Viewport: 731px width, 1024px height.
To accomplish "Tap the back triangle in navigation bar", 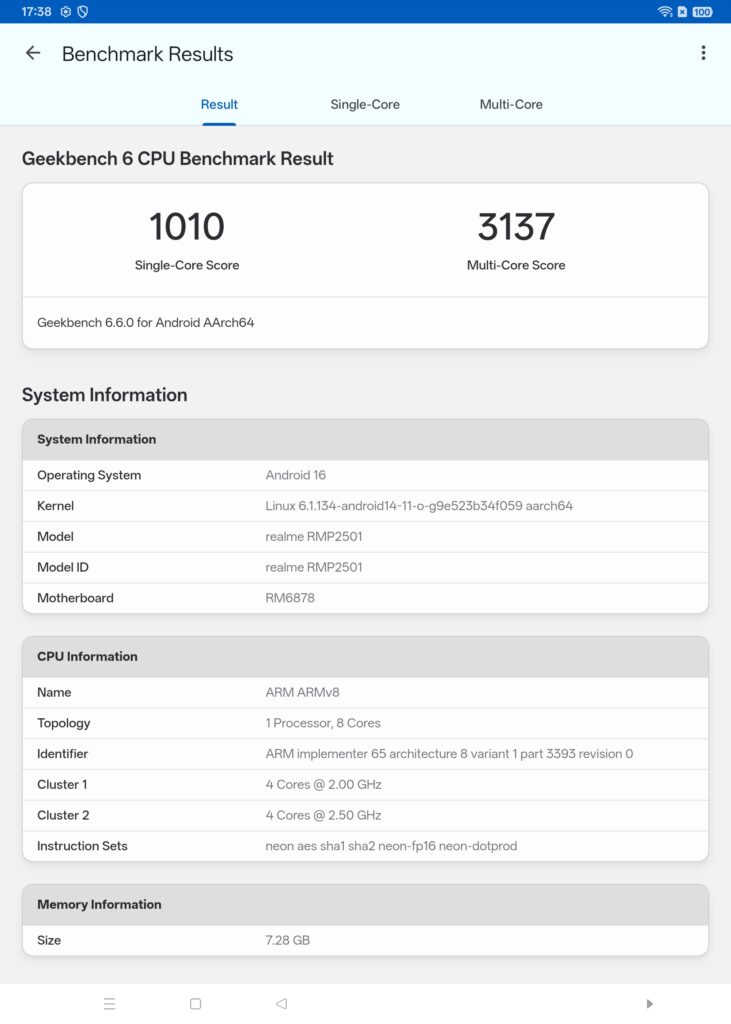I will pyautogui.click(x=280, y=1003).
